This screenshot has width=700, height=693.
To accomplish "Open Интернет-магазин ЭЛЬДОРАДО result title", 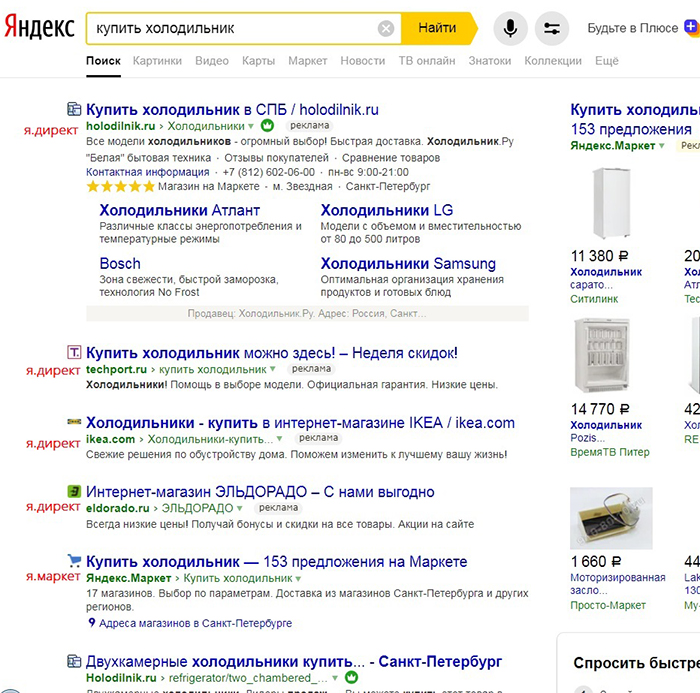I will coord(260,492).
